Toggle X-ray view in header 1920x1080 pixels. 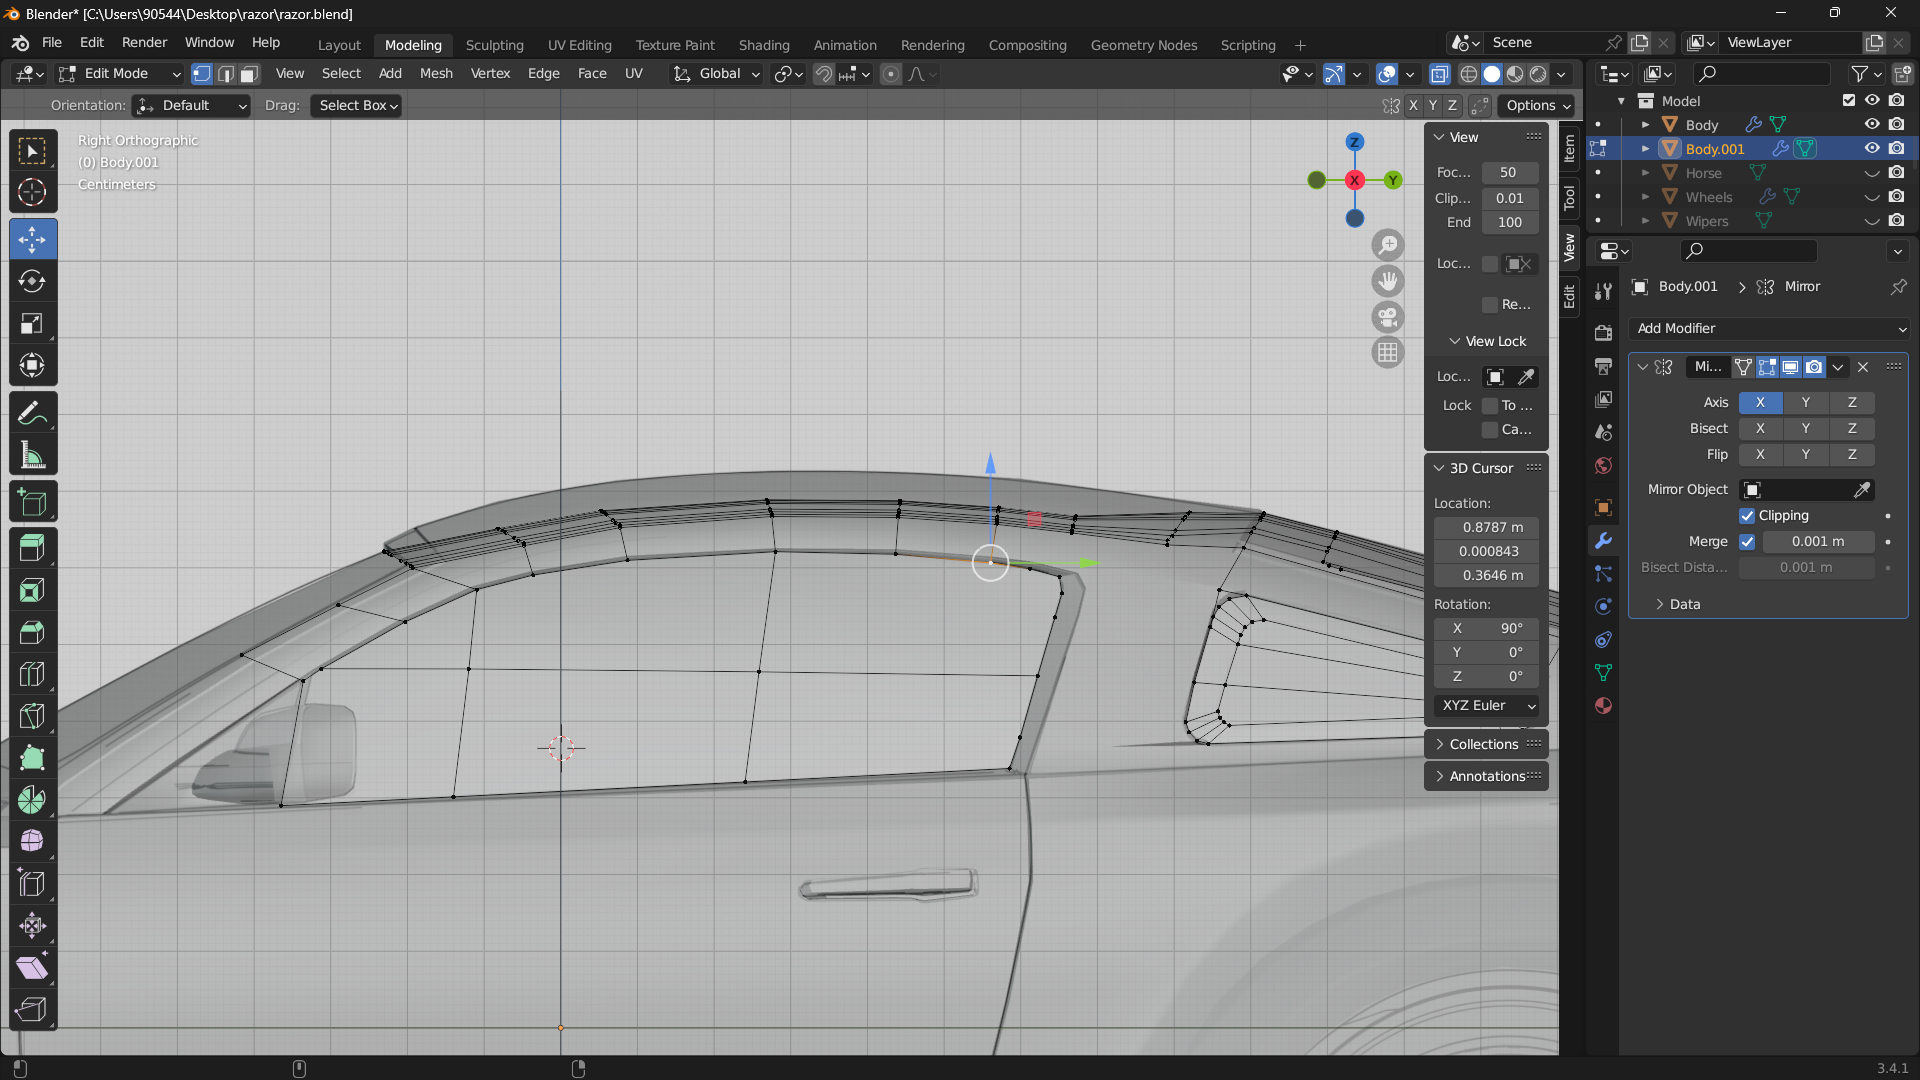1439,74
